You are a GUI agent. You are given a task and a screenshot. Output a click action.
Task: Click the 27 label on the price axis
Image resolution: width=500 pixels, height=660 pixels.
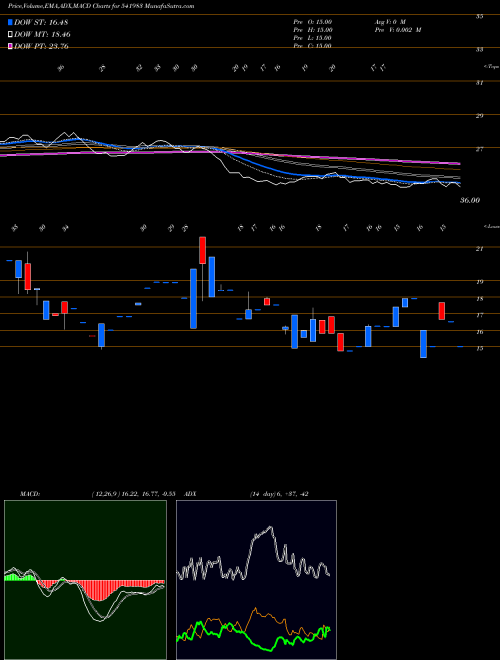click(479, 149)
